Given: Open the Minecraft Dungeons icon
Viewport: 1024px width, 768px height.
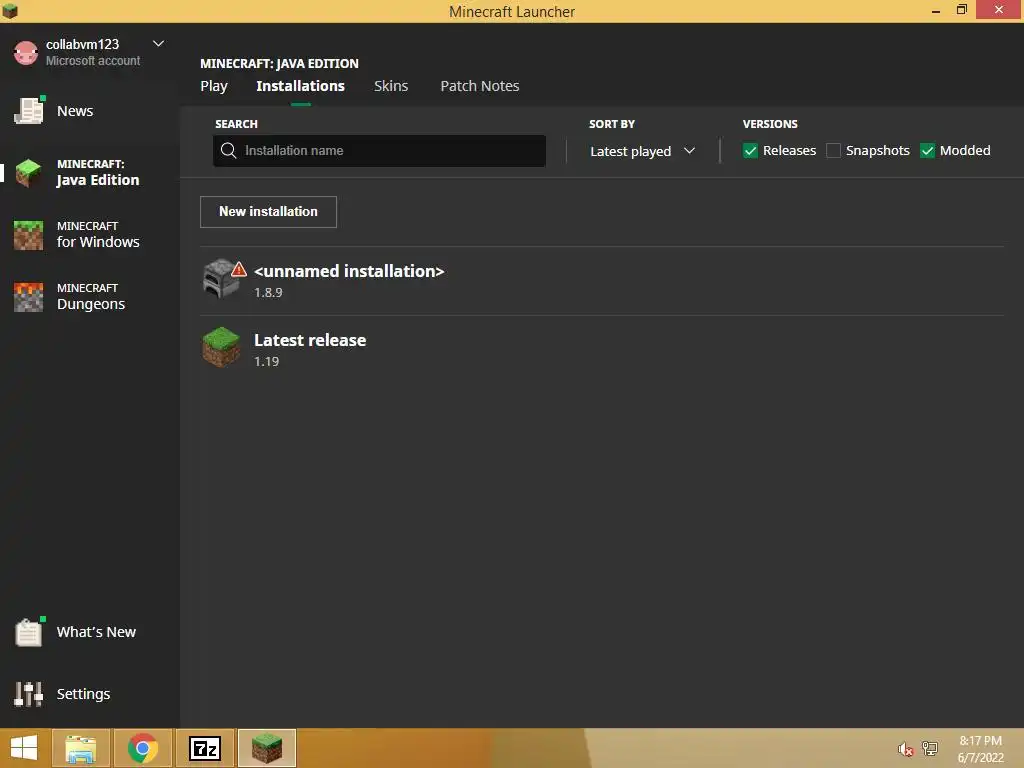Looking at the screenshot, I should (29, 297).
